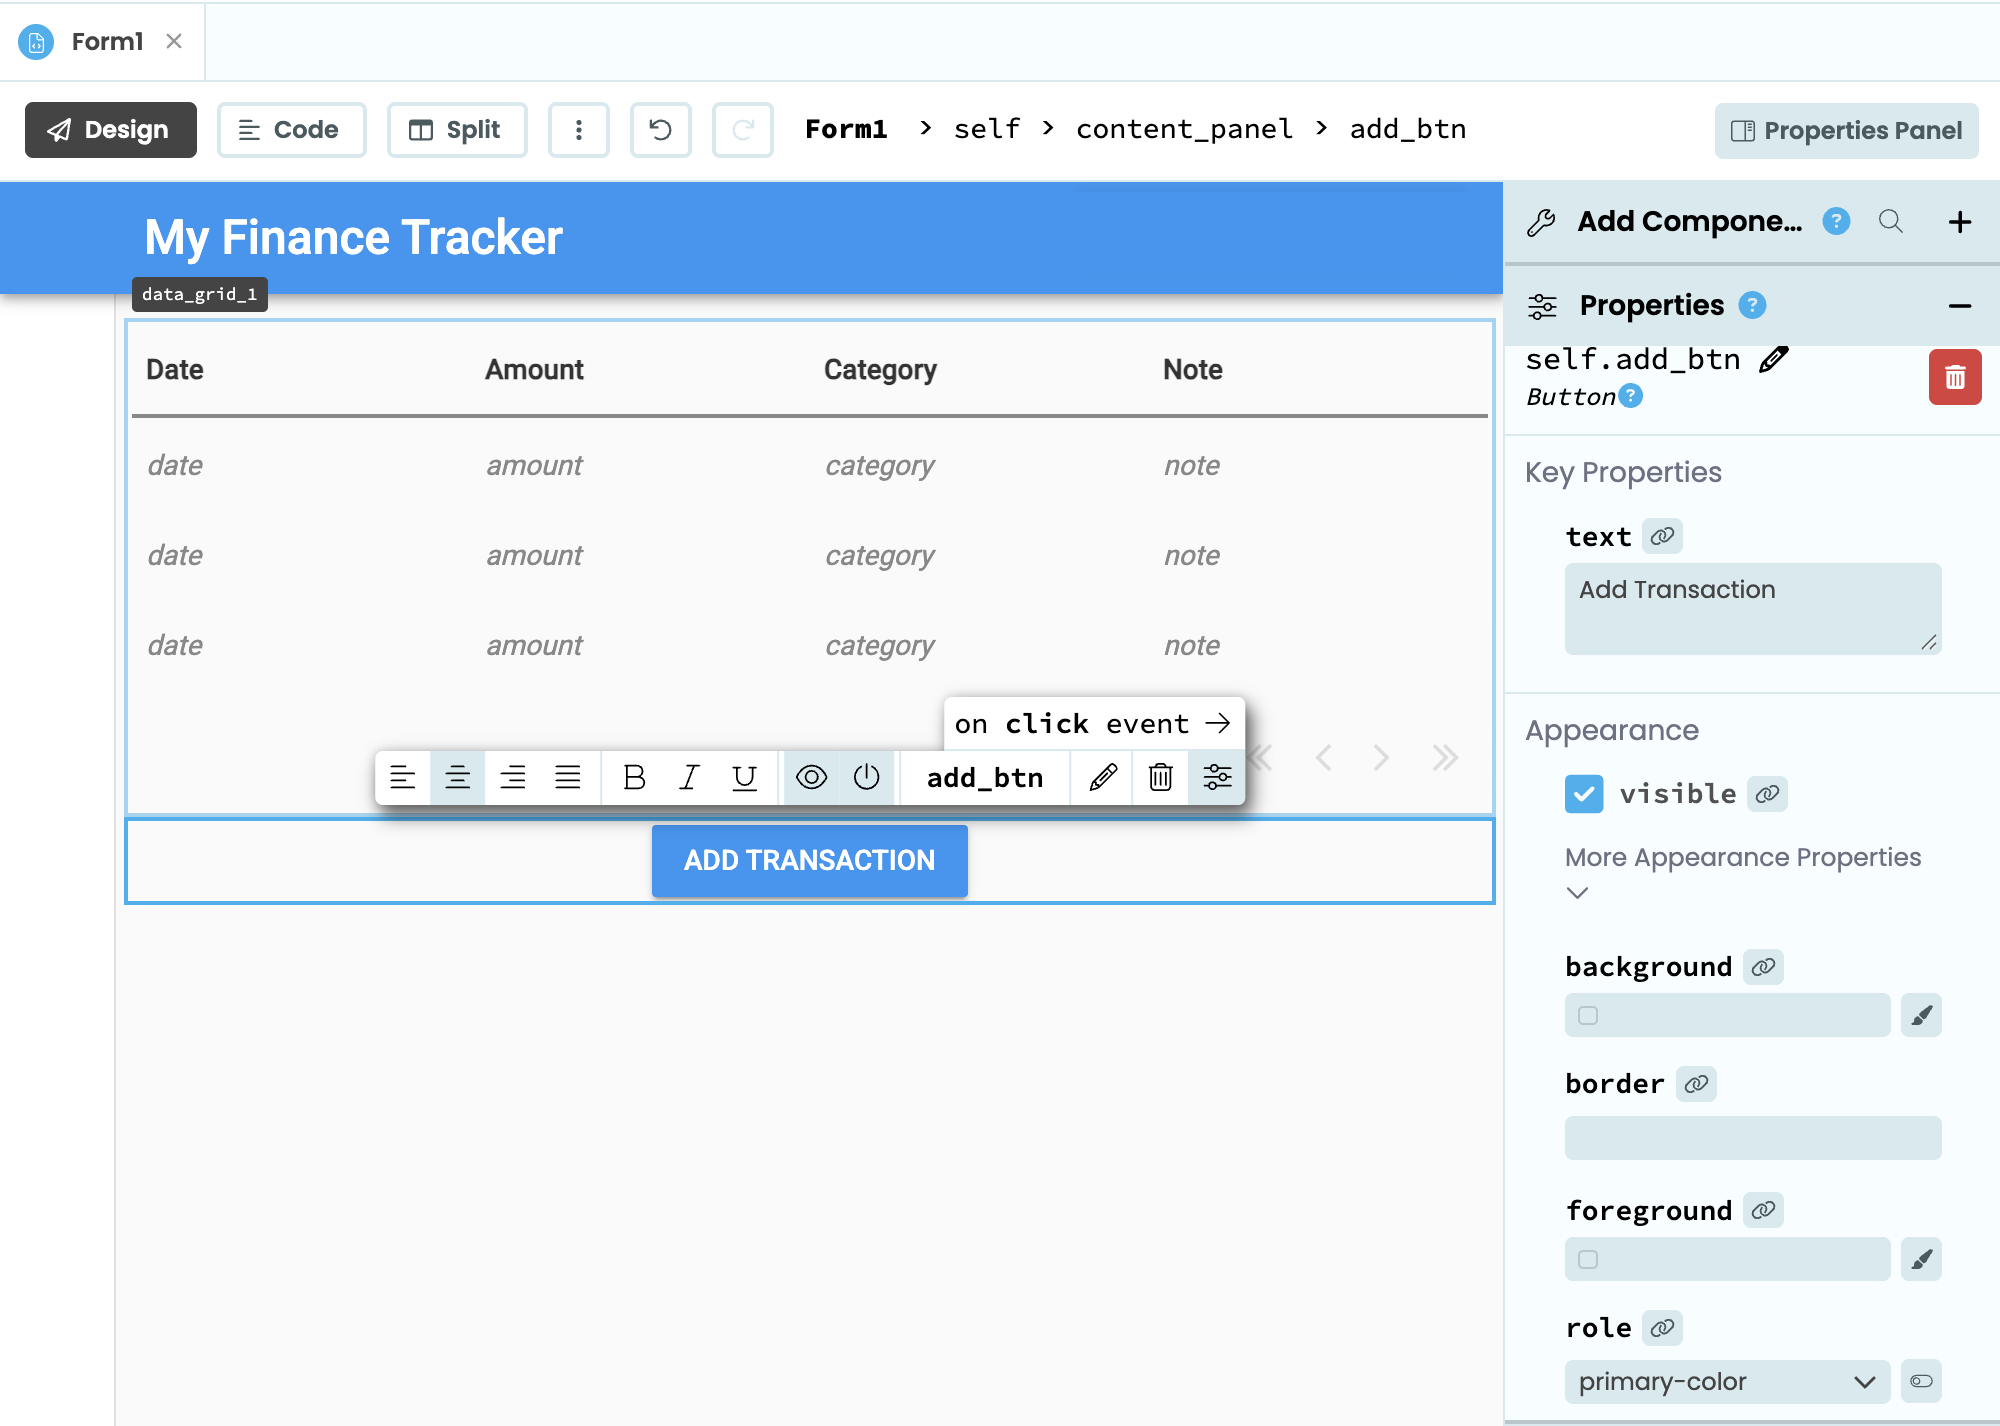Image resolution: width=2000 pixels, height=1426 pixels.
Task: Go to the on click event
Action: 1093,724
